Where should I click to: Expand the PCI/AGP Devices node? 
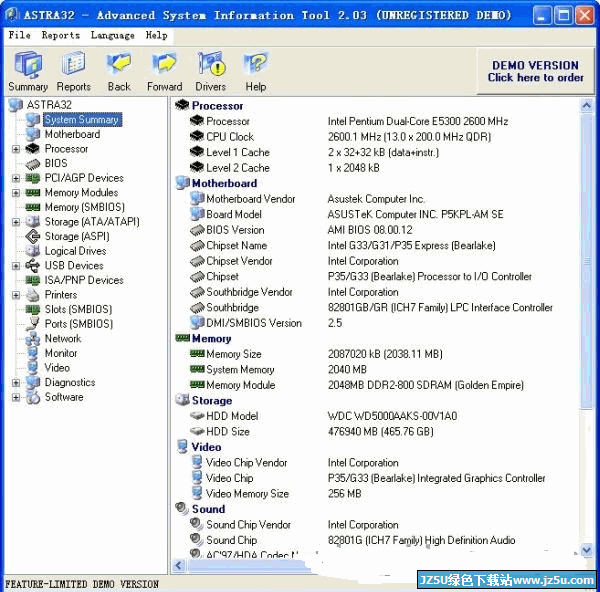16,178
